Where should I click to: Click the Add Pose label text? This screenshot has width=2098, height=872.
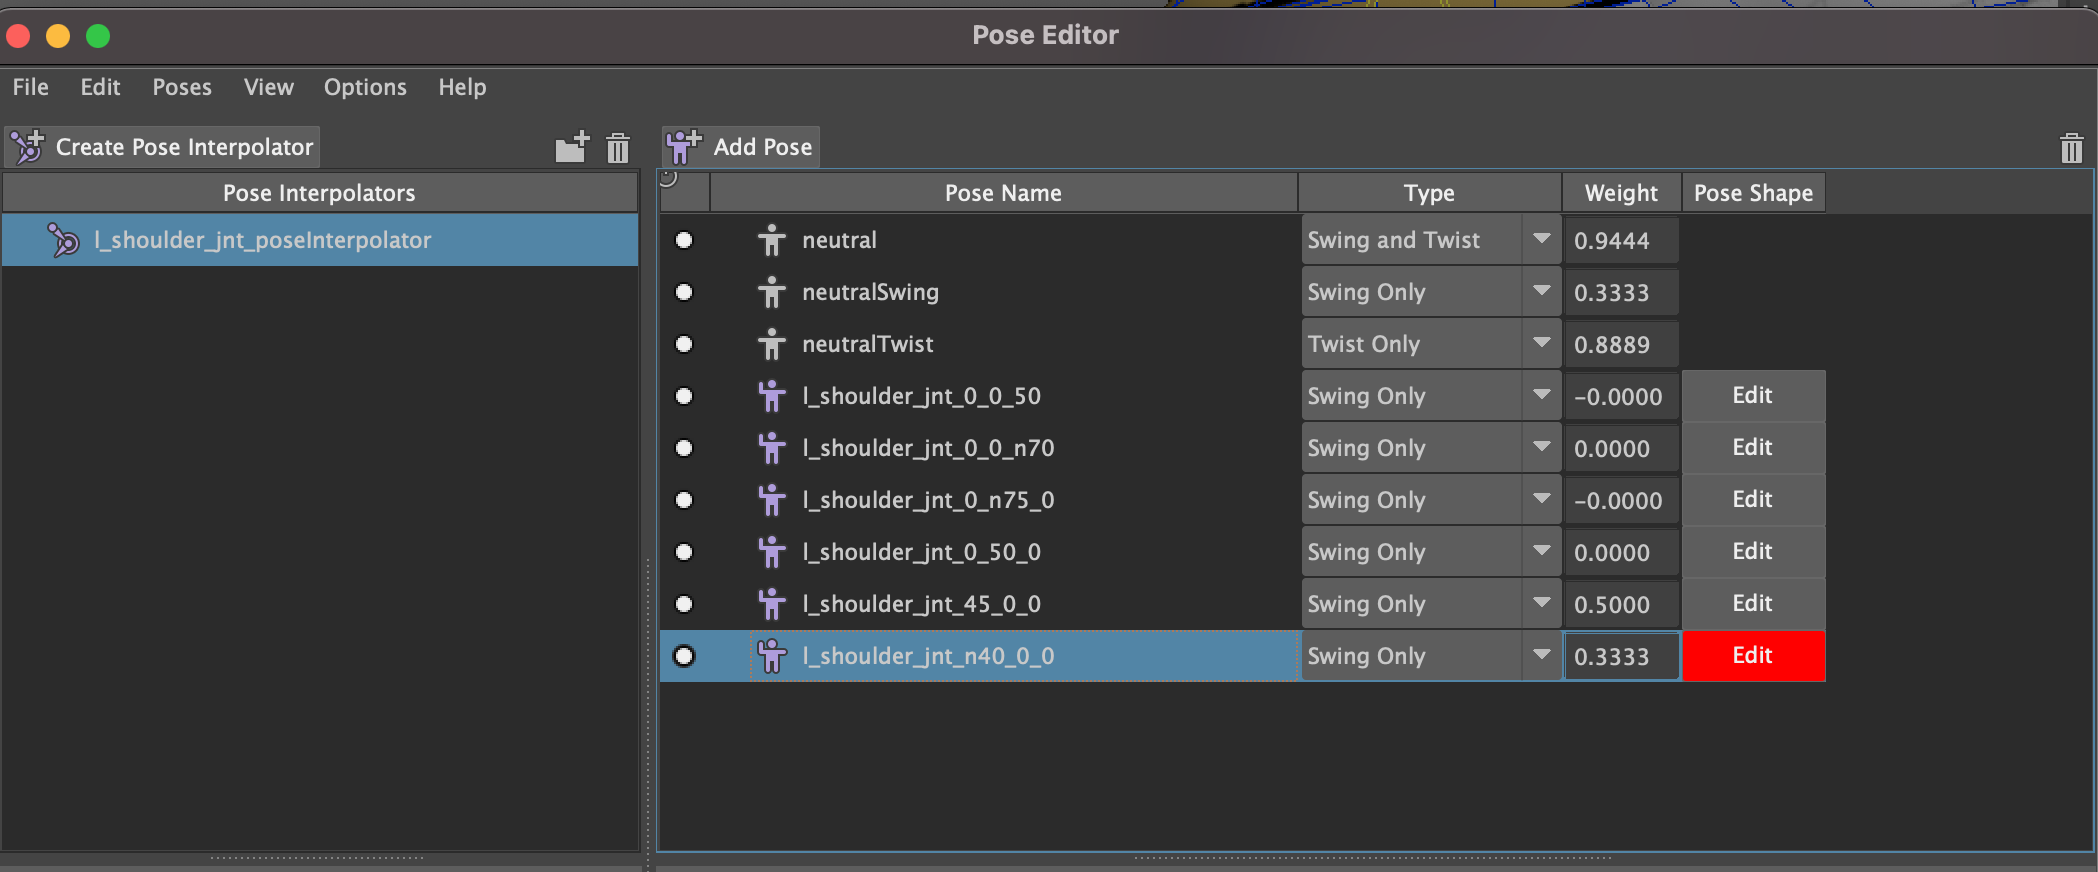point(763,147)
